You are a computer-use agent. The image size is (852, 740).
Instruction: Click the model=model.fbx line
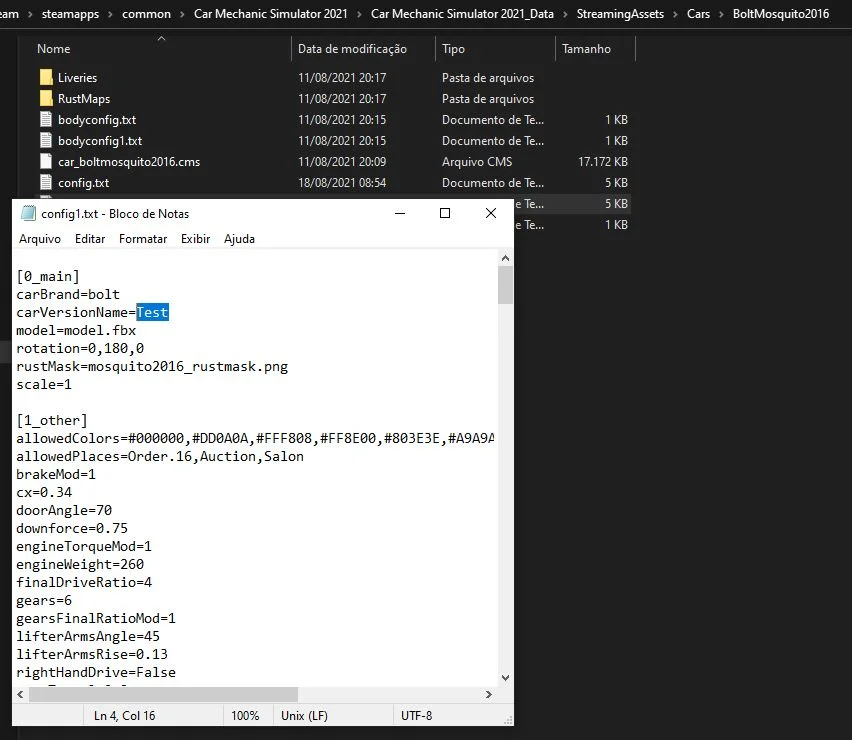pyautogui.click(x=76, y=330)
